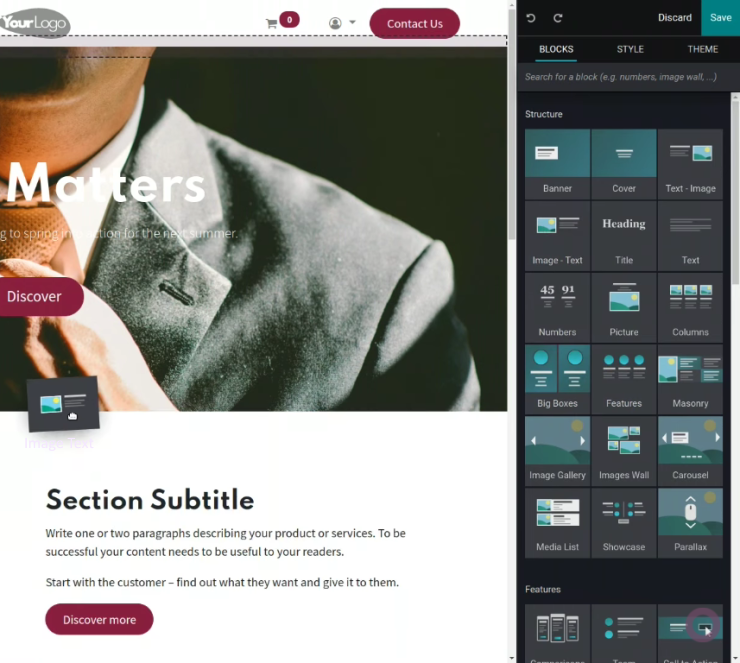740x663 pixels.
Task: Click the Contact Us button
Action: click(414, 24)
